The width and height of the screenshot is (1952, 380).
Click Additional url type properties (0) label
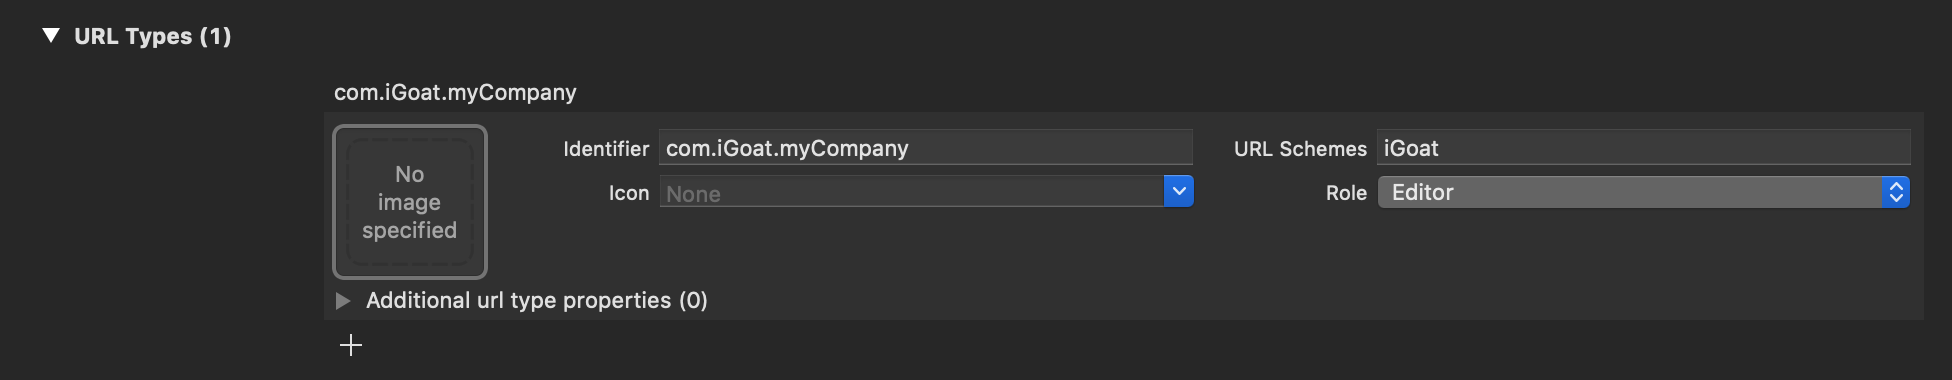click(537, 300)
